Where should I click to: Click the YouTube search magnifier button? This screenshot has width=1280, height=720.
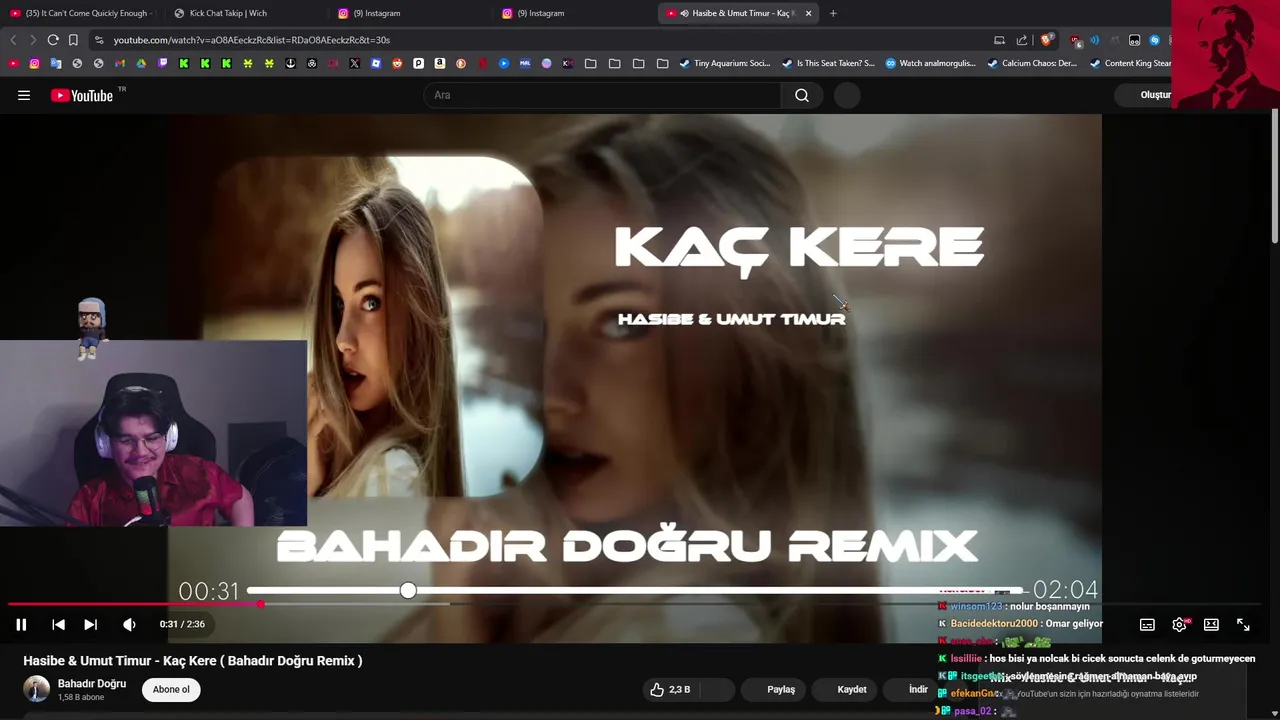(x=802, y=95)
